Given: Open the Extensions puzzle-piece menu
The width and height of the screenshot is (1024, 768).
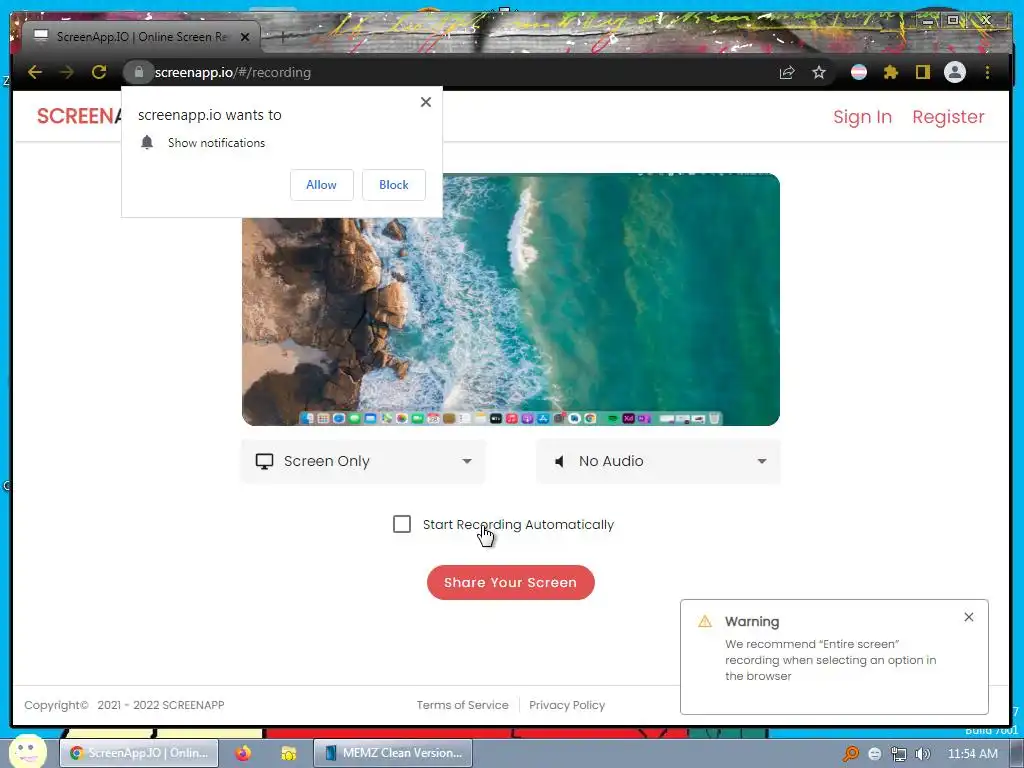Looking at the screenshot, I should click(x=891, y=72).
